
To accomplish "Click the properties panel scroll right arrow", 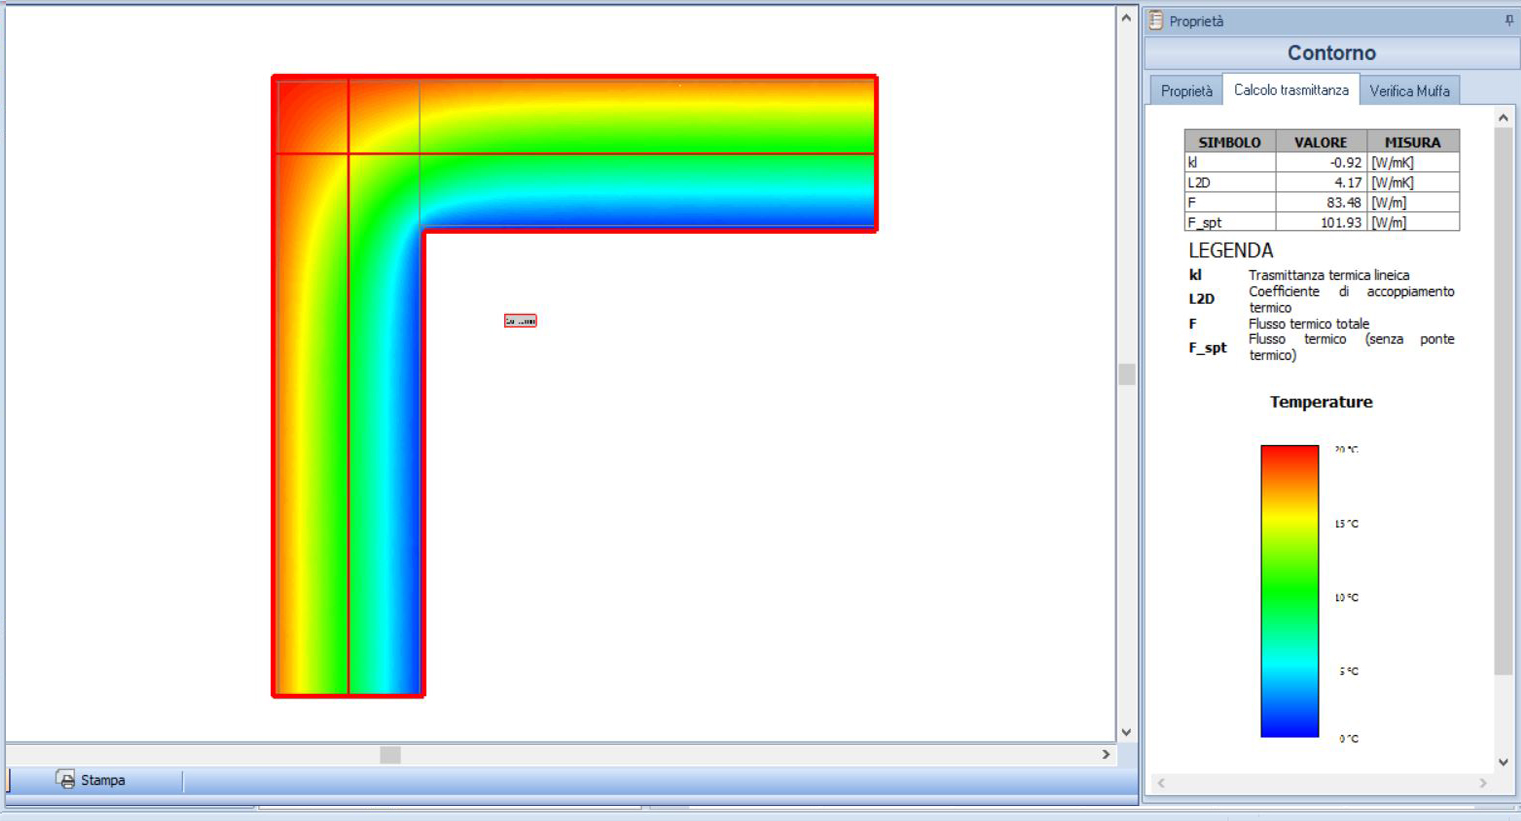I will [x=1483, y=783].
